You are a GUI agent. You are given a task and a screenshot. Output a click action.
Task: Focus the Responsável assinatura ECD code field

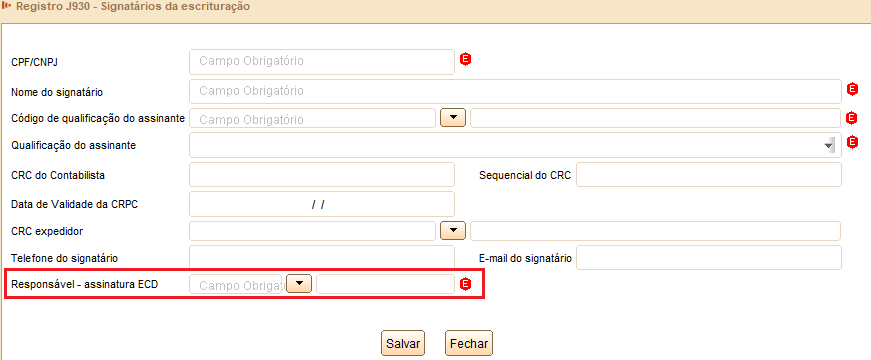pyautogui.click(x=236, y=284)
